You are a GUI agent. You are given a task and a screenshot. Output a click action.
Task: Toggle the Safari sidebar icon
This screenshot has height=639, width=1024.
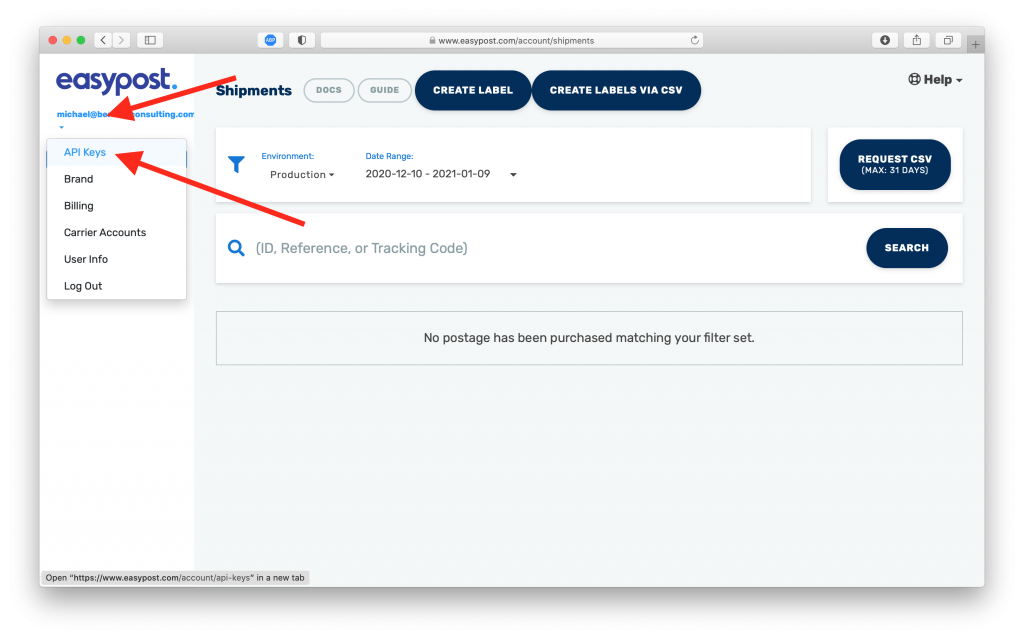[x=150, y=41]
